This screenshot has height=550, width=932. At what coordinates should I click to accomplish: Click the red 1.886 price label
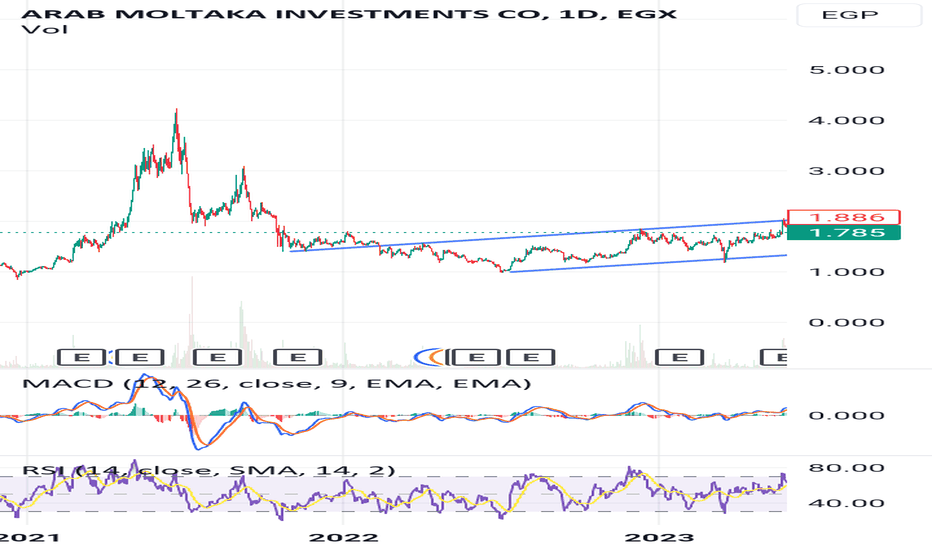tap(843, 217)
